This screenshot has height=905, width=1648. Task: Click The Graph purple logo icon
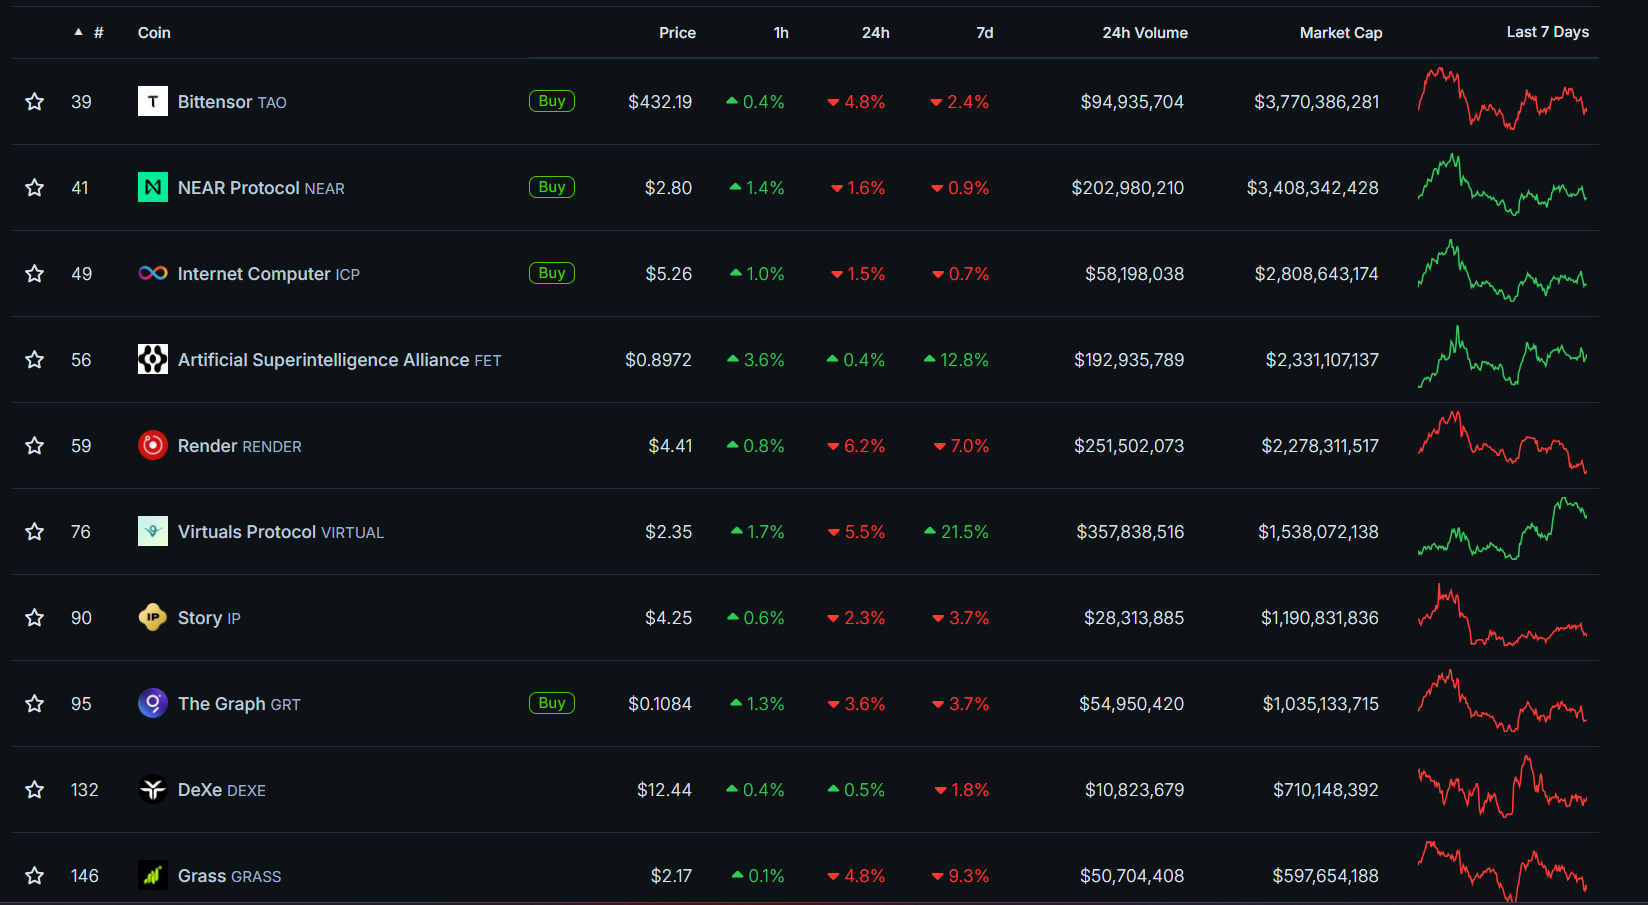point(153,703)
